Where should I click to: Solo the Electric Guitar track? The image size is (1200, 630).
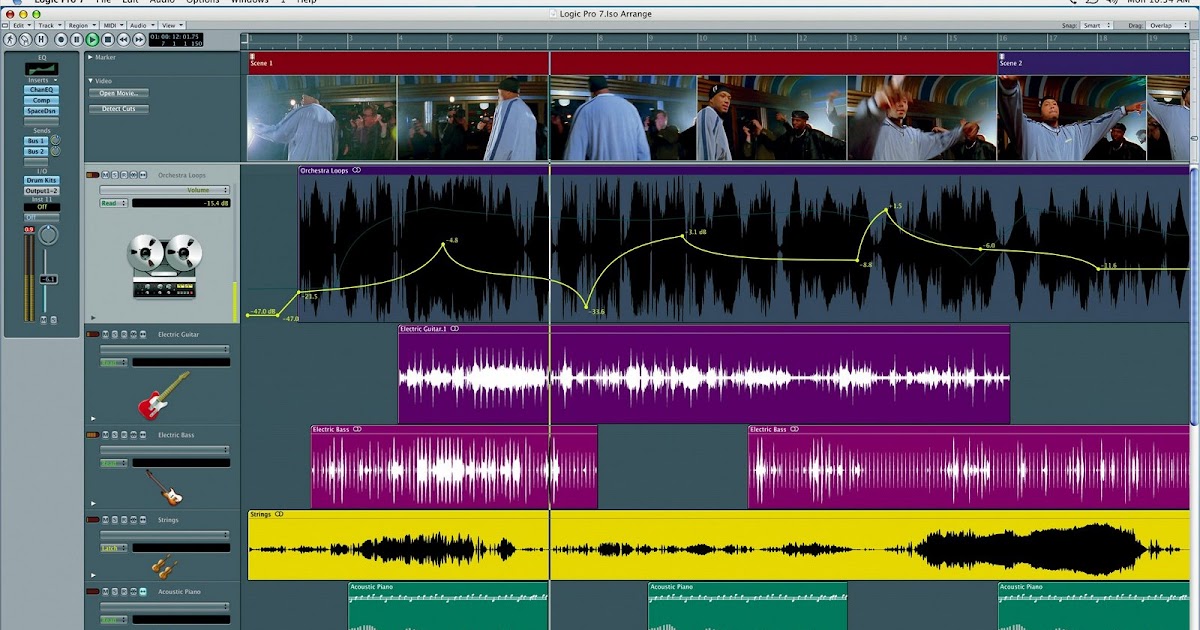click(x=114, y=334)
